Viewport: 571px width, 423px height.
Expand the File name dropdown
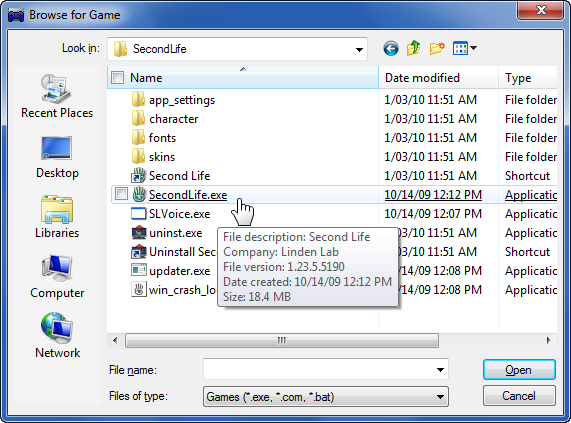(x=440, y=370)
